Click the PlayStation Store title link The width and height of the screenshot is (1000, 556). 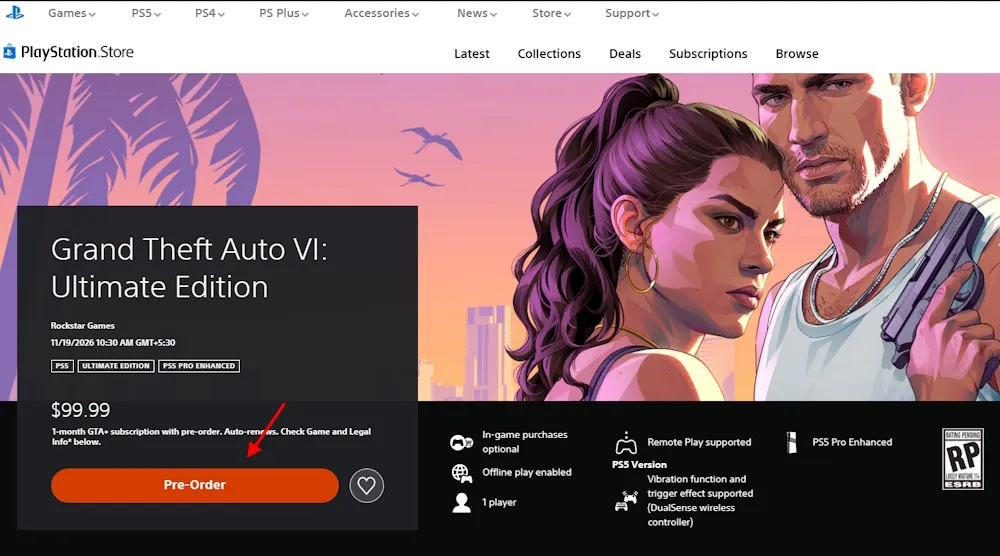77,52
